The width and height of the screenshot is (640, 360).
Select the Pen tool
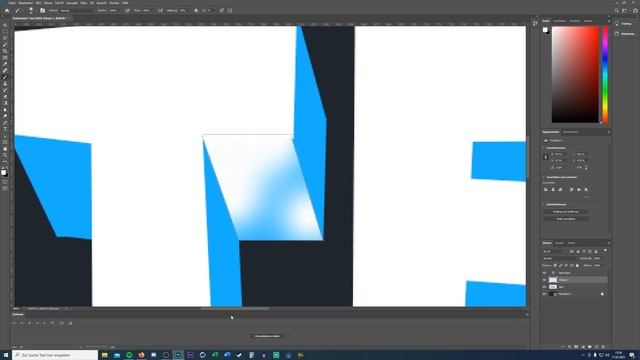pyautogui.click(x=5, y=122)
